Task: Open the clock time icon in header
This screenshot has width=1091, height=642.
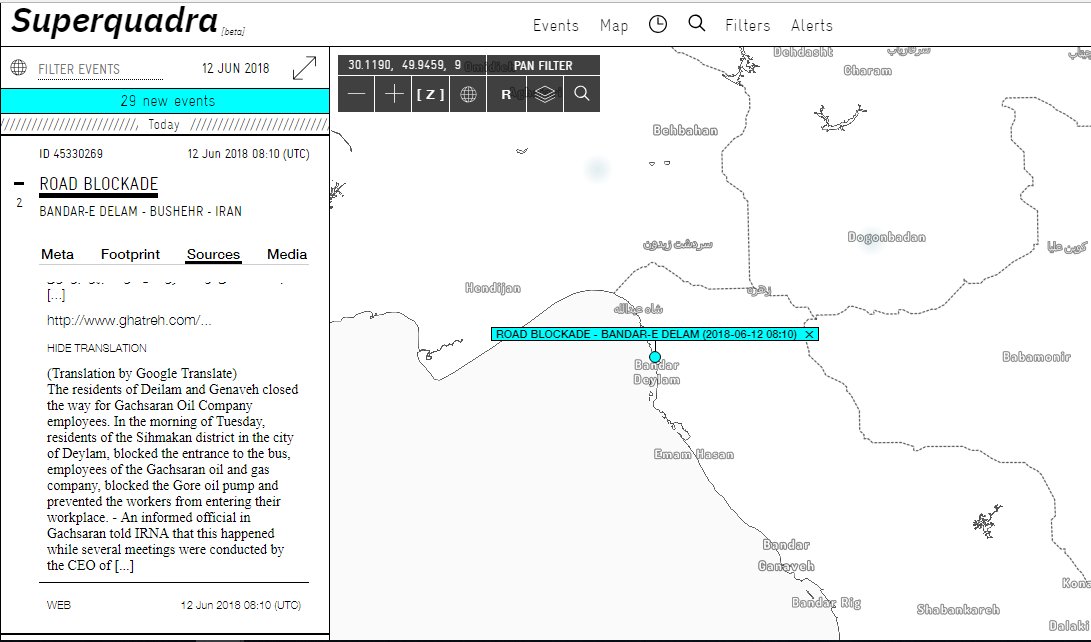Action: [658, 24]
